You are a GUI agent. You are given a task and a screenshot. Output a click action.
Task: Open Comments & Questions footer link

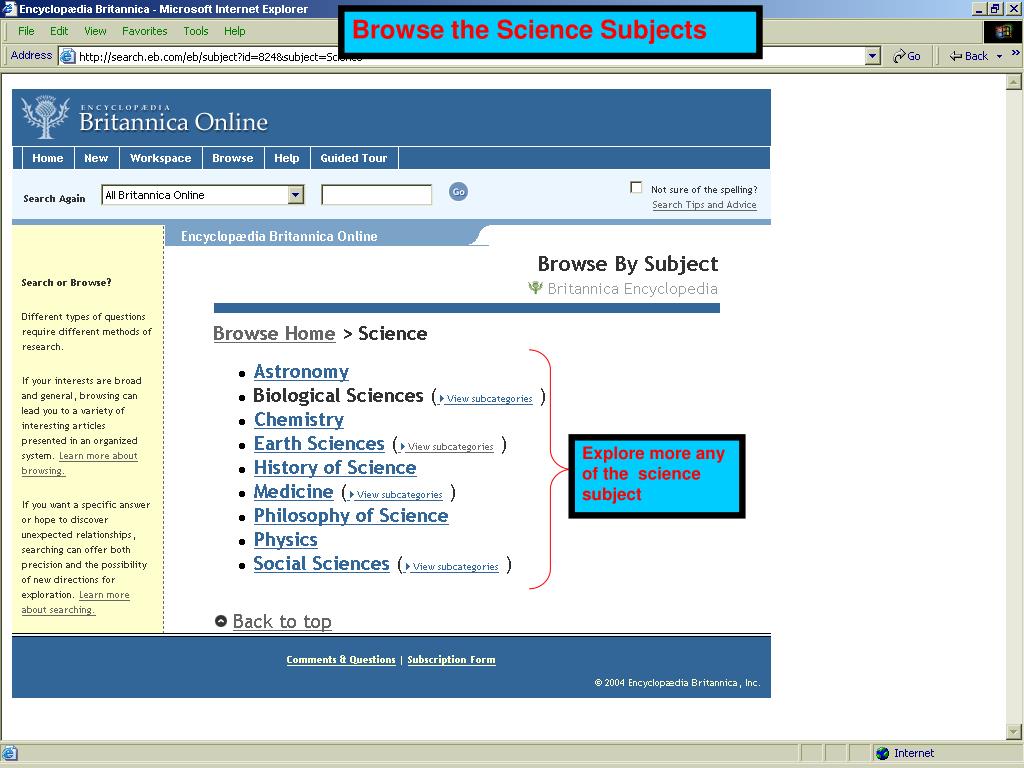341,660
